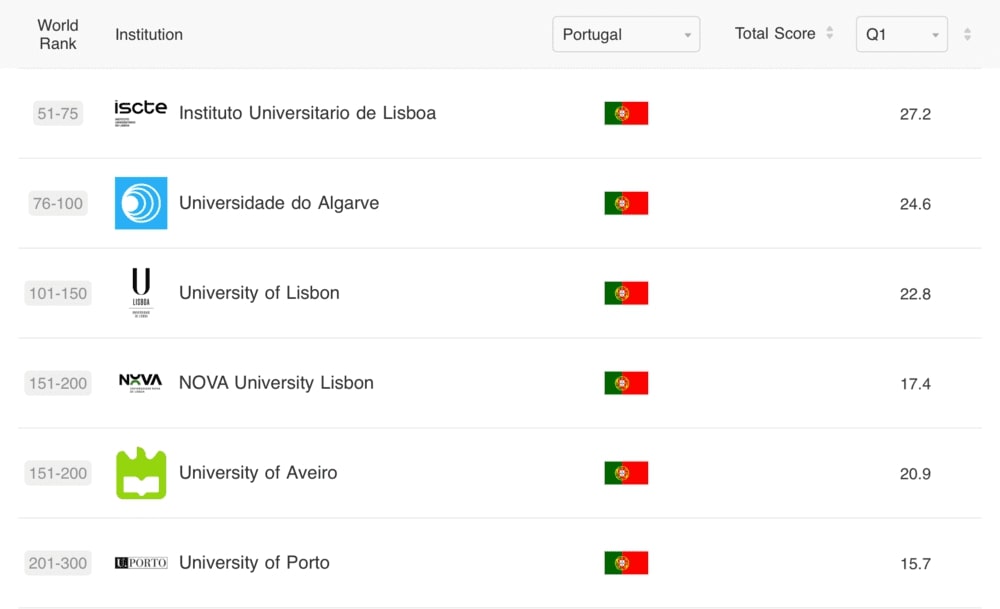The image size is (1000, 609).
Task: Click the University of Lisbon logo
Action: 141,293
